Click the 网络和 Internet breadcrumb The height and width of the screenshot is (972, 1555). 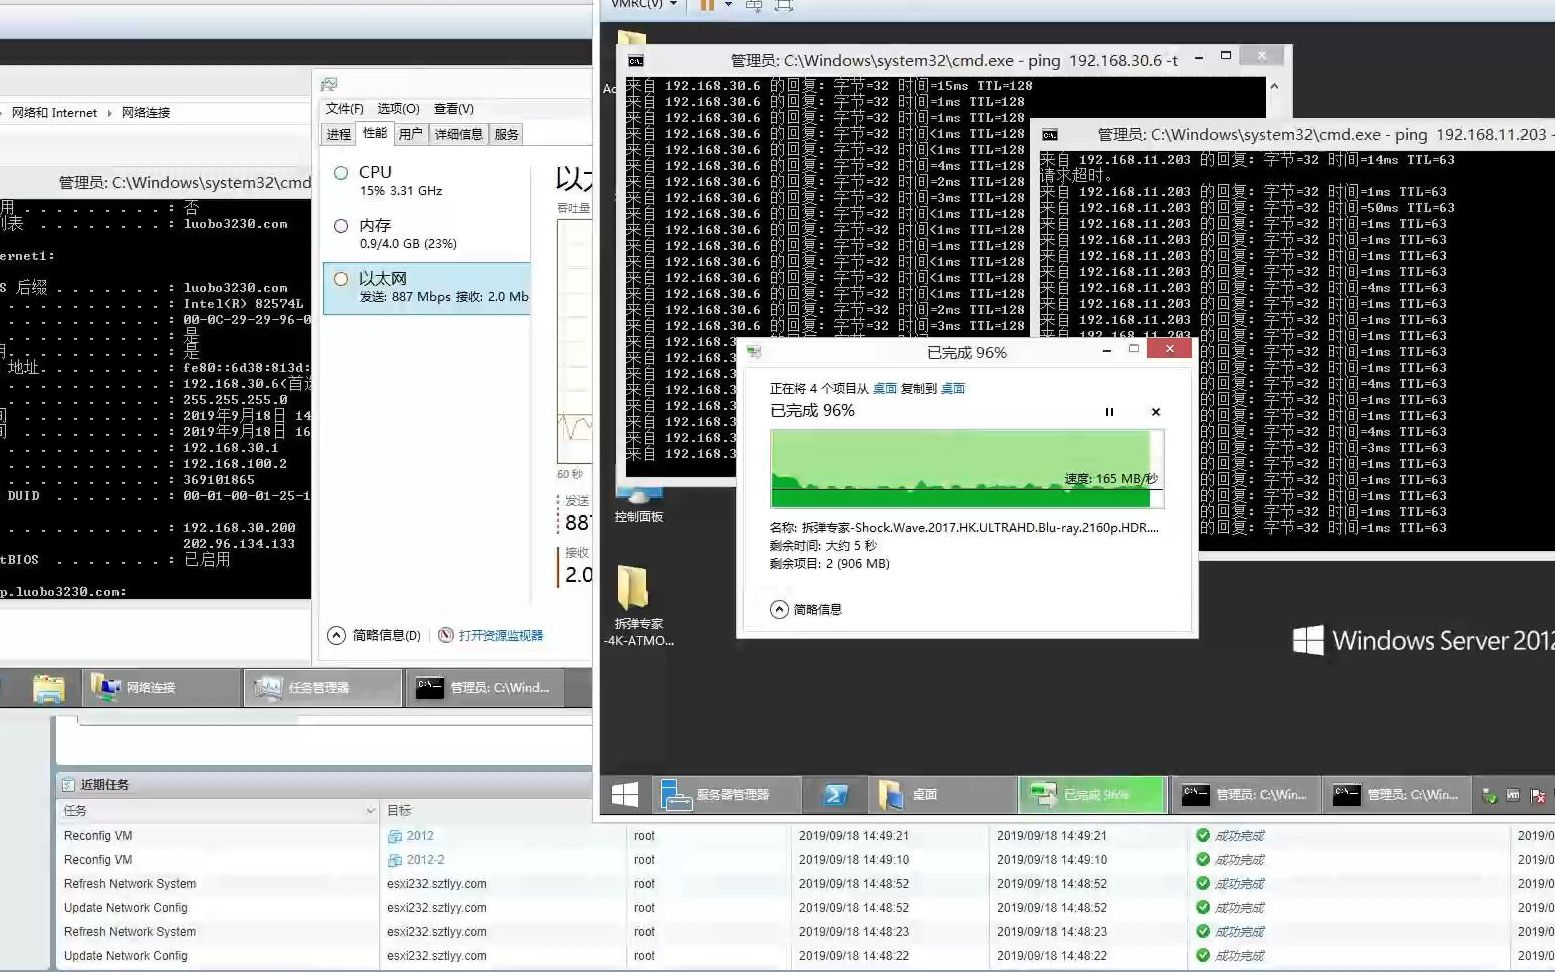(x=54, y=113)
